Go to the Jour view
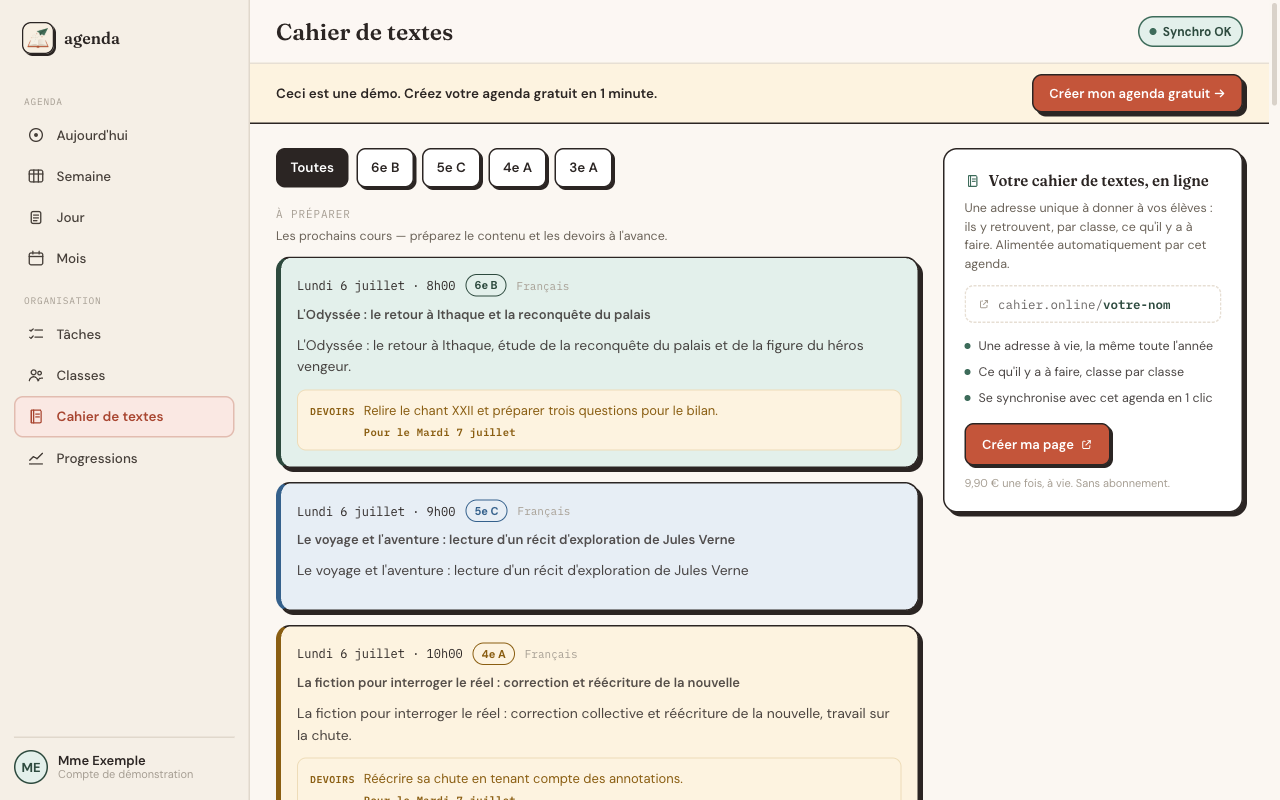The width and height of the screenshot is (1280, 800). tap(124, 217)
